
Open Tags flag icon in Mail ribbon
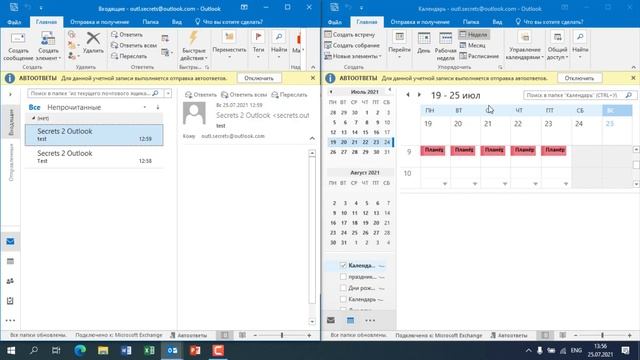coord(258,38)
